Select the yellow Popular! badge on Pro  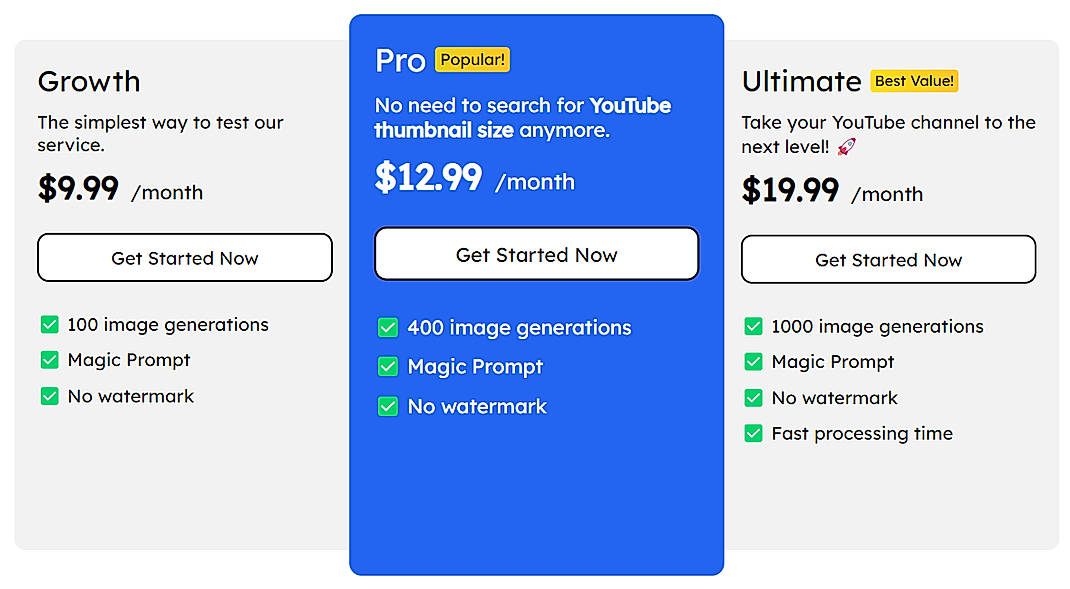click(472, 59)
